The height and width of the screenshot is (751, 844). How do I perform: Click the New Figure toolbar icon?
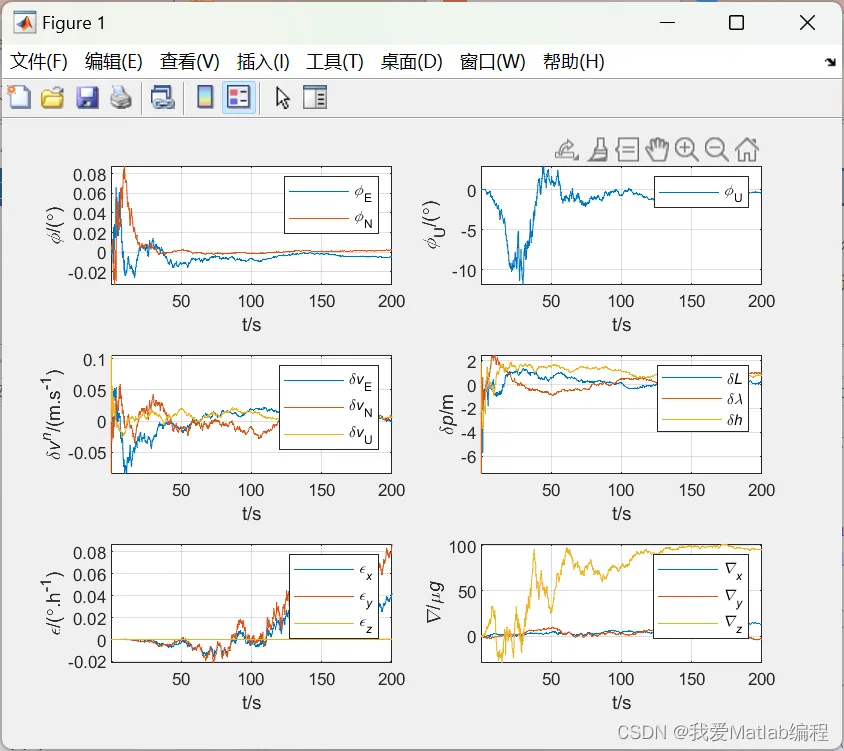click(19, 97)
